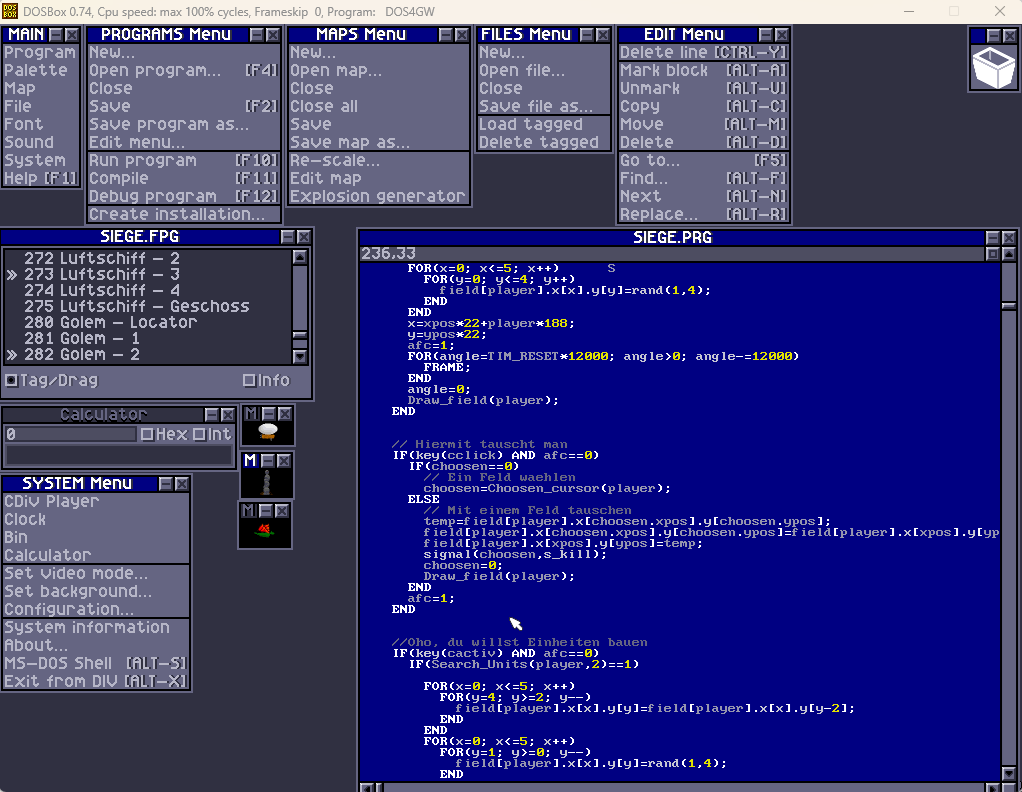Choose Exit from DIV [ALT-X]
Image resolution: width=1022 pixels, height=792 pixels.
(96, 681)
